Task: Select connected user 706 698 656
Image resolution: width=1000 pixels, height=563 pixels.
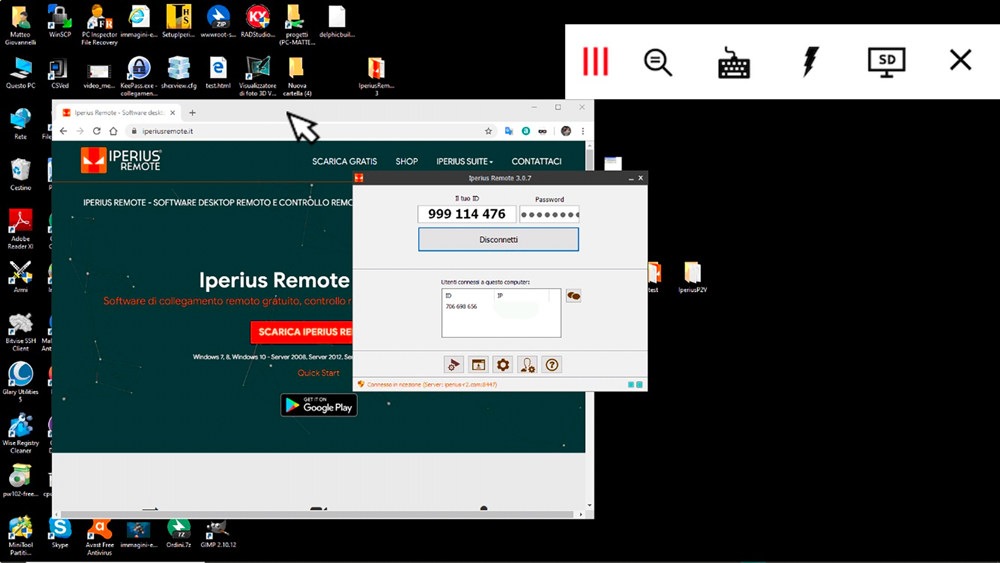Action: point(462,307)
